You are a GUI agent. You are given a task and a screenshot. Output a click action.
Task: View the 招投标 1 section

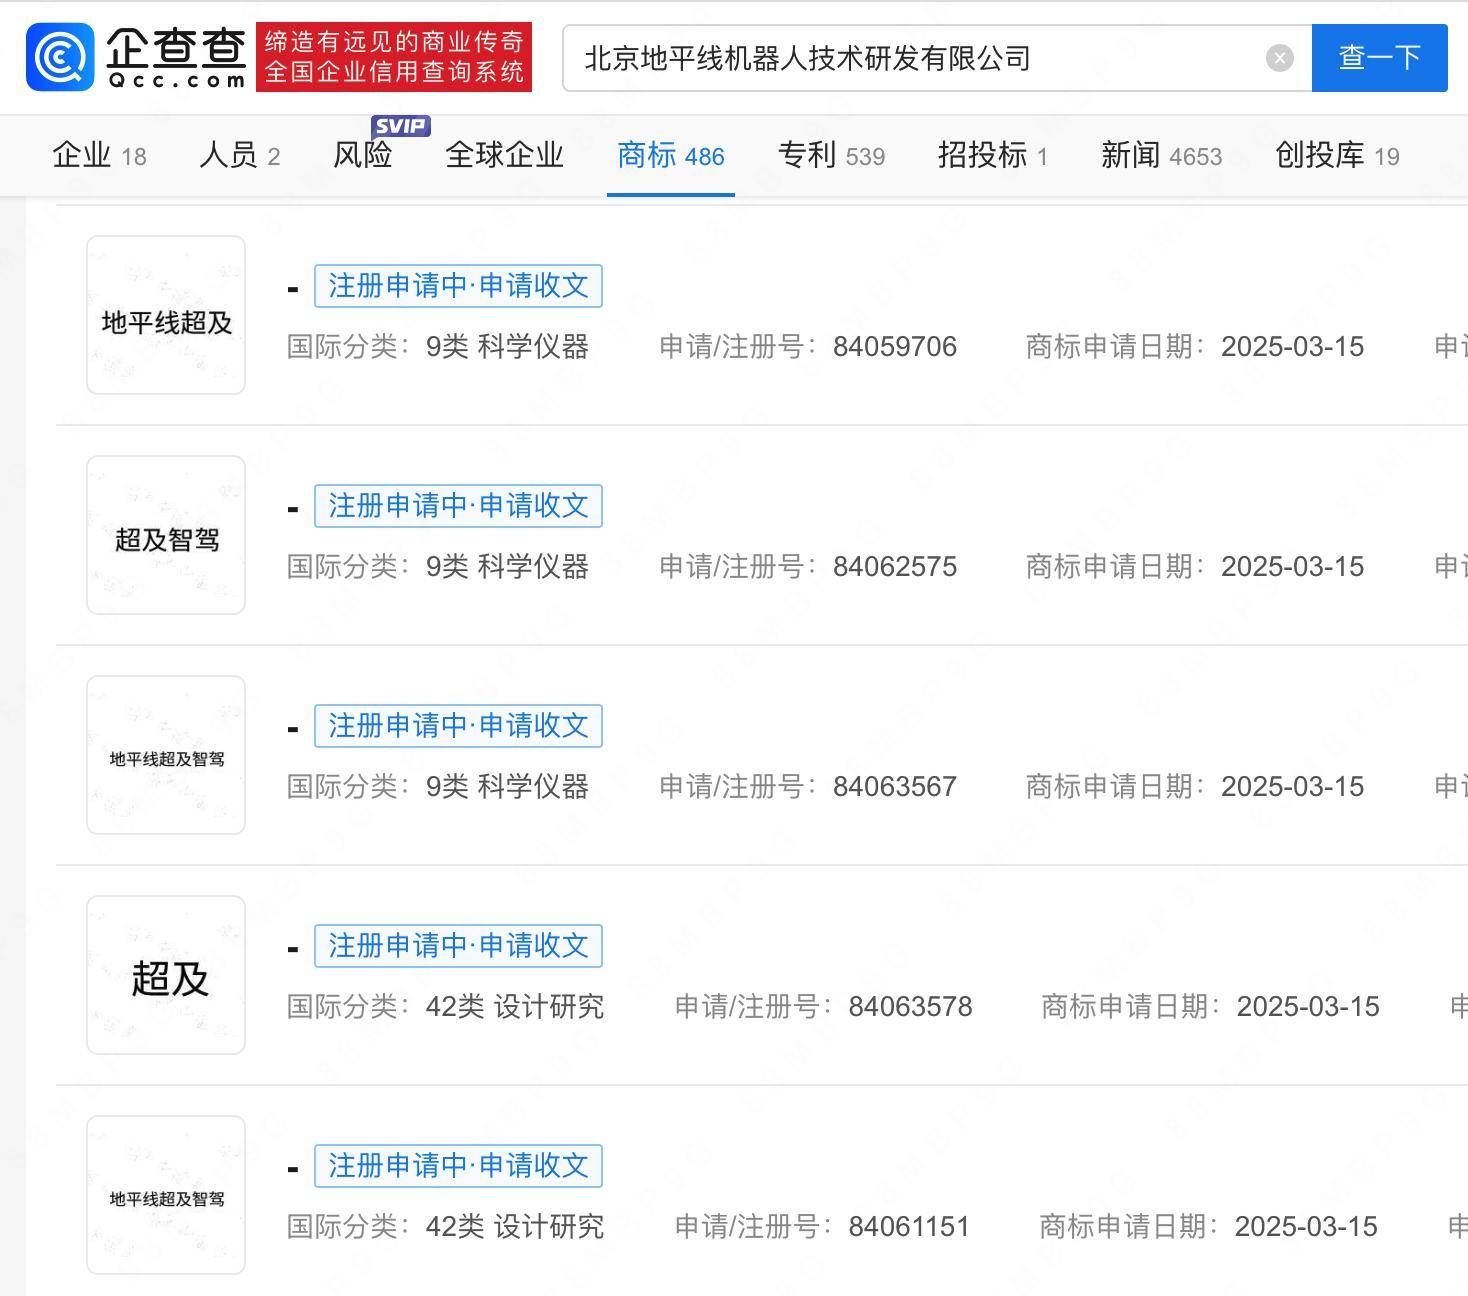(991, 156)
